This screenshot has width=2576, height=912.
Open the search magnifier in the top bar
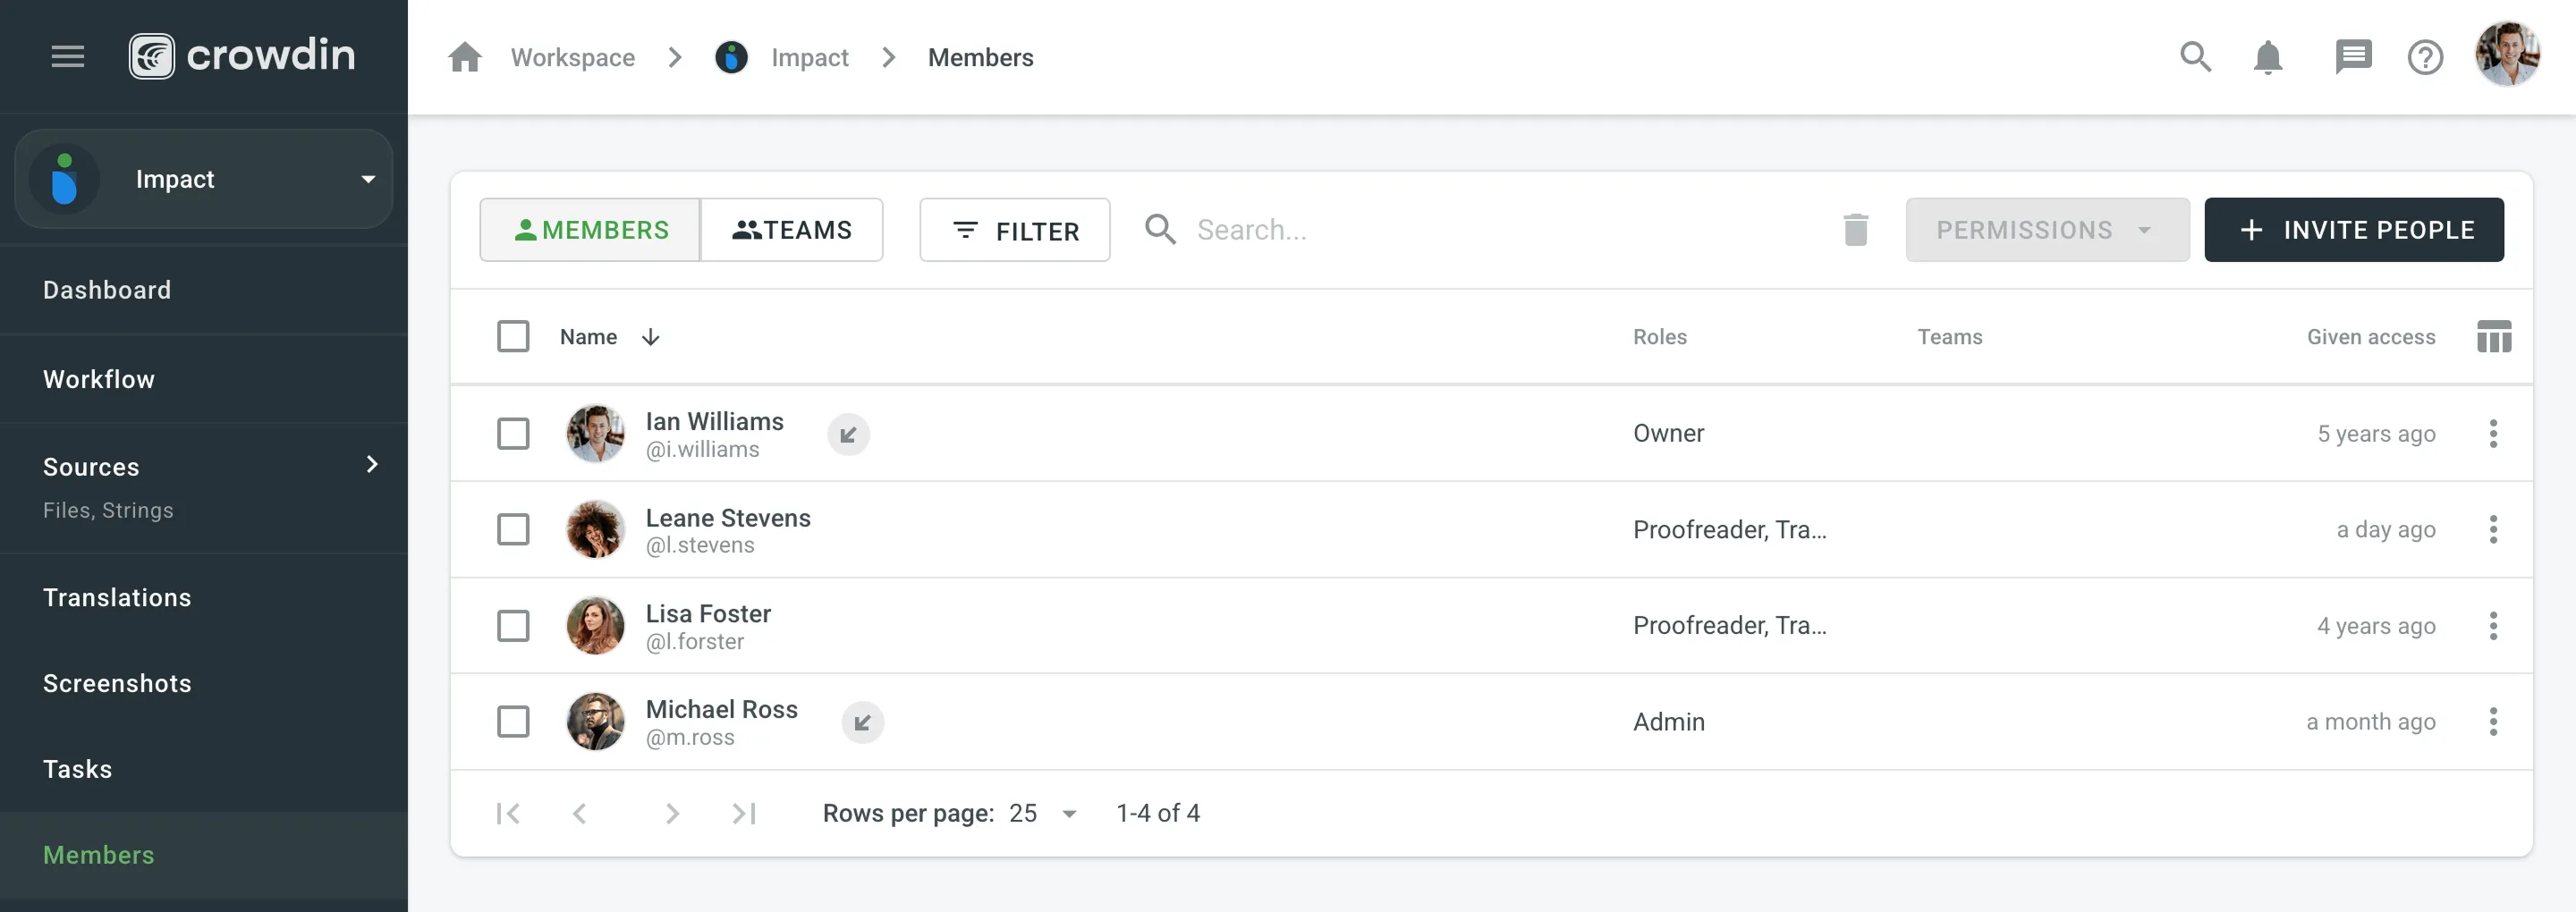(2195, 57)
